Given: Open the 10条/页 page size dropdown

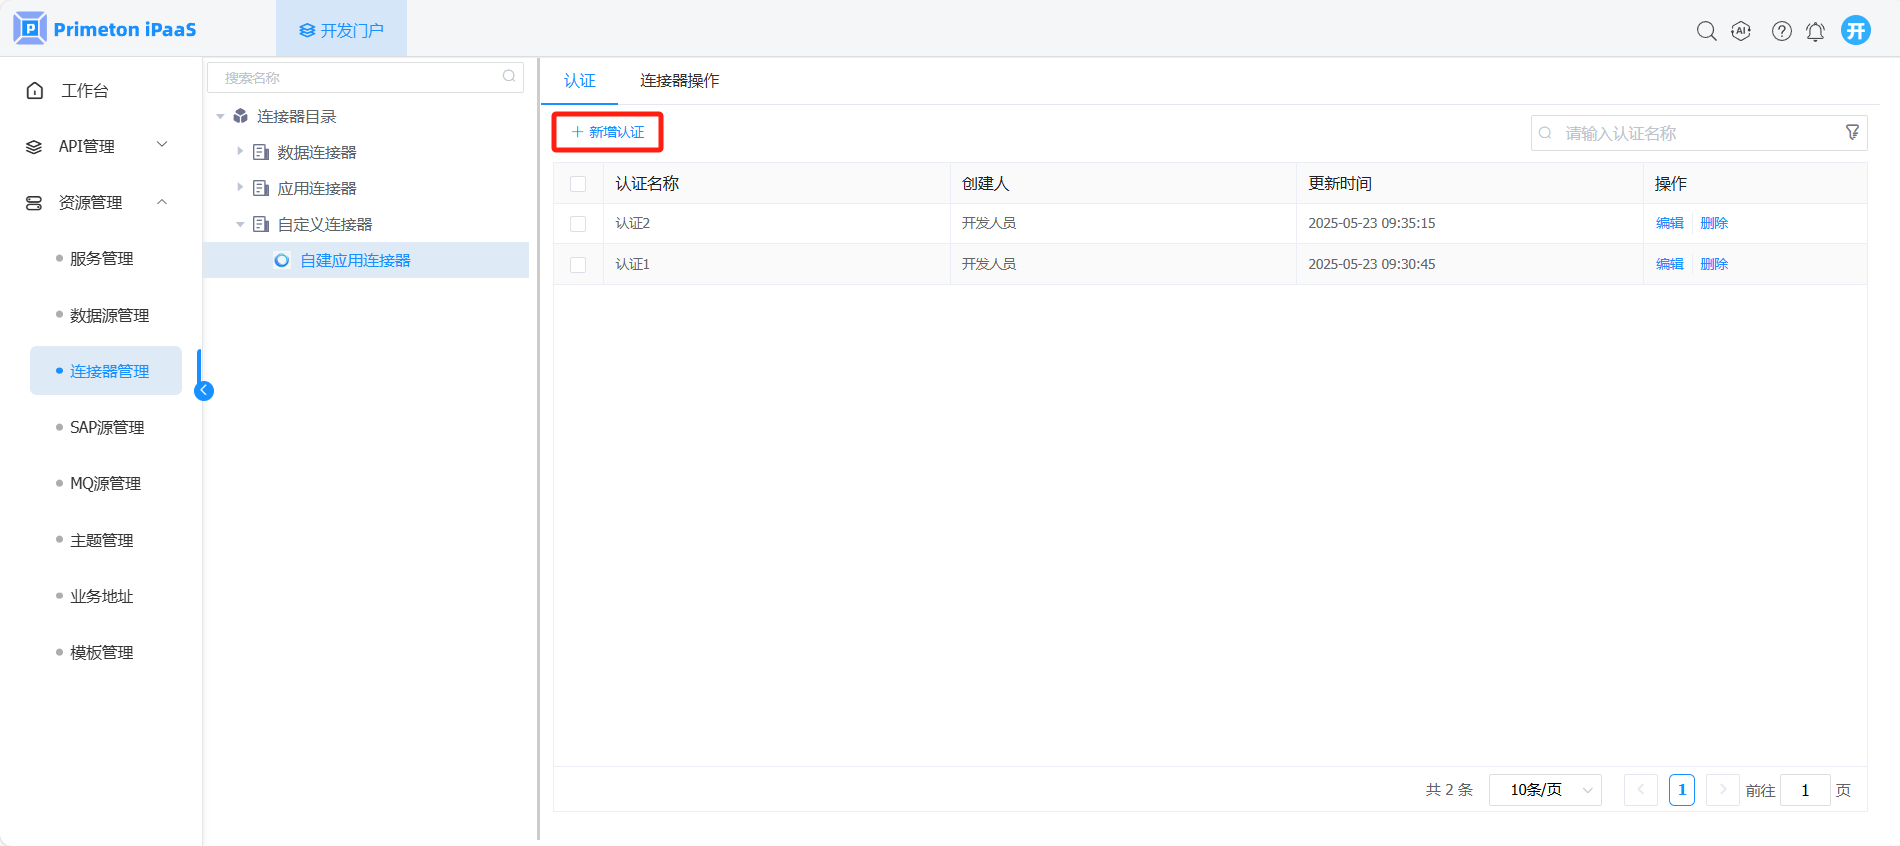Looking at the screenshot, I should pyautogui.click(x=1545, y=790).
